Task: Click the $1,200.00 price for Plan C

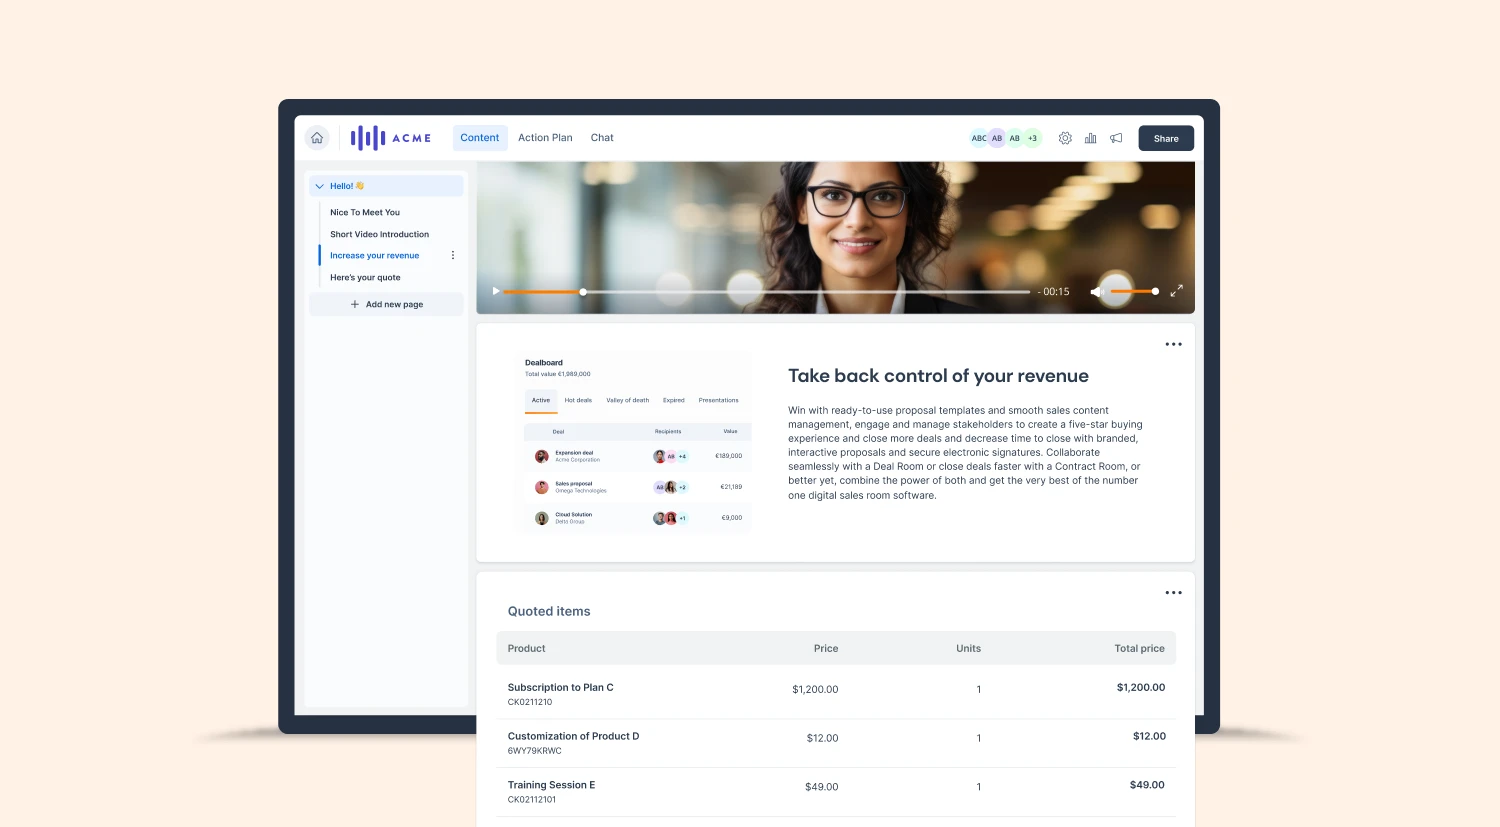Action: 815,689
